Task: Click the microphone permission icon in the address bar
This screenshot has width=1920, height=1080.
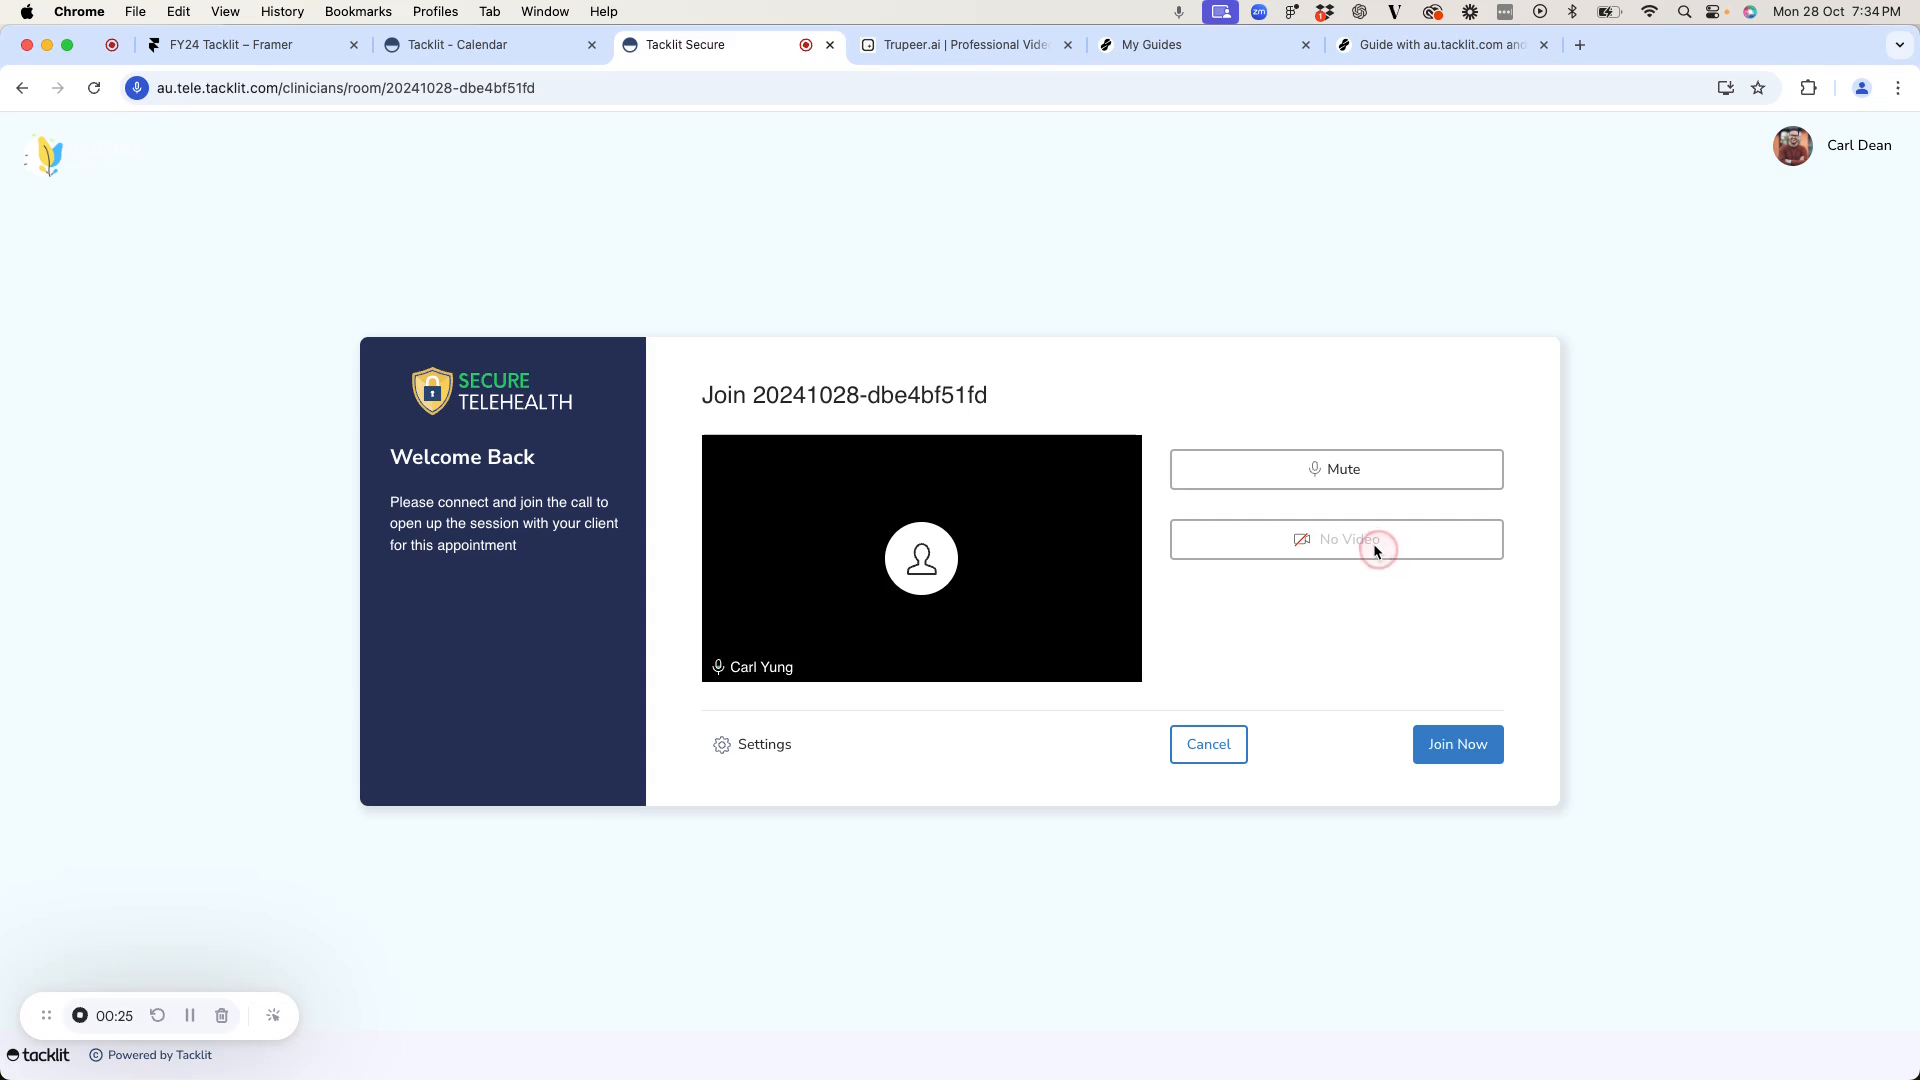Action: tap(137, 88)
